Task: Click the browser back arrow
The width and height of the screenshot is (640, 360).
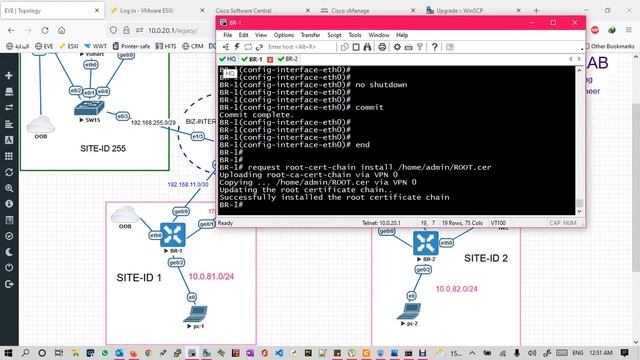Action: (11, 31)
